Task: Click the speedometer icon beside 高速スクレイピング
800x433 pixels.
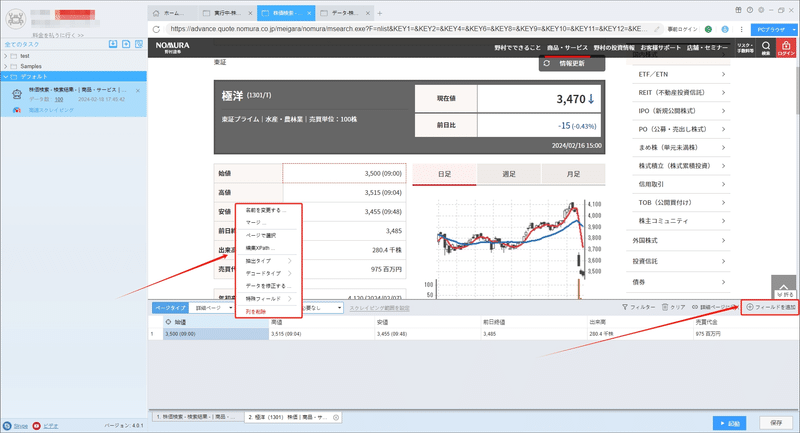Action: click(16, 110)
